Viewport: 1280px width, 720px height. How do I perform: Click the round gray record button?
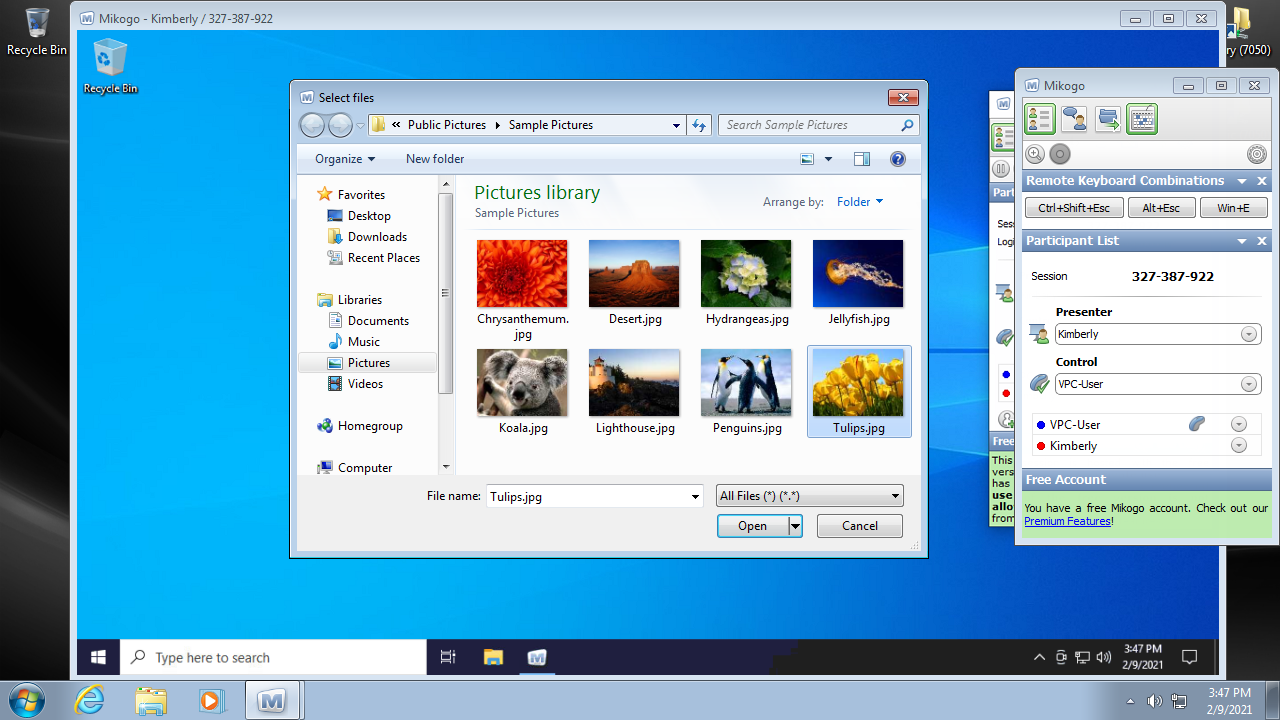tap(1060, 154)
